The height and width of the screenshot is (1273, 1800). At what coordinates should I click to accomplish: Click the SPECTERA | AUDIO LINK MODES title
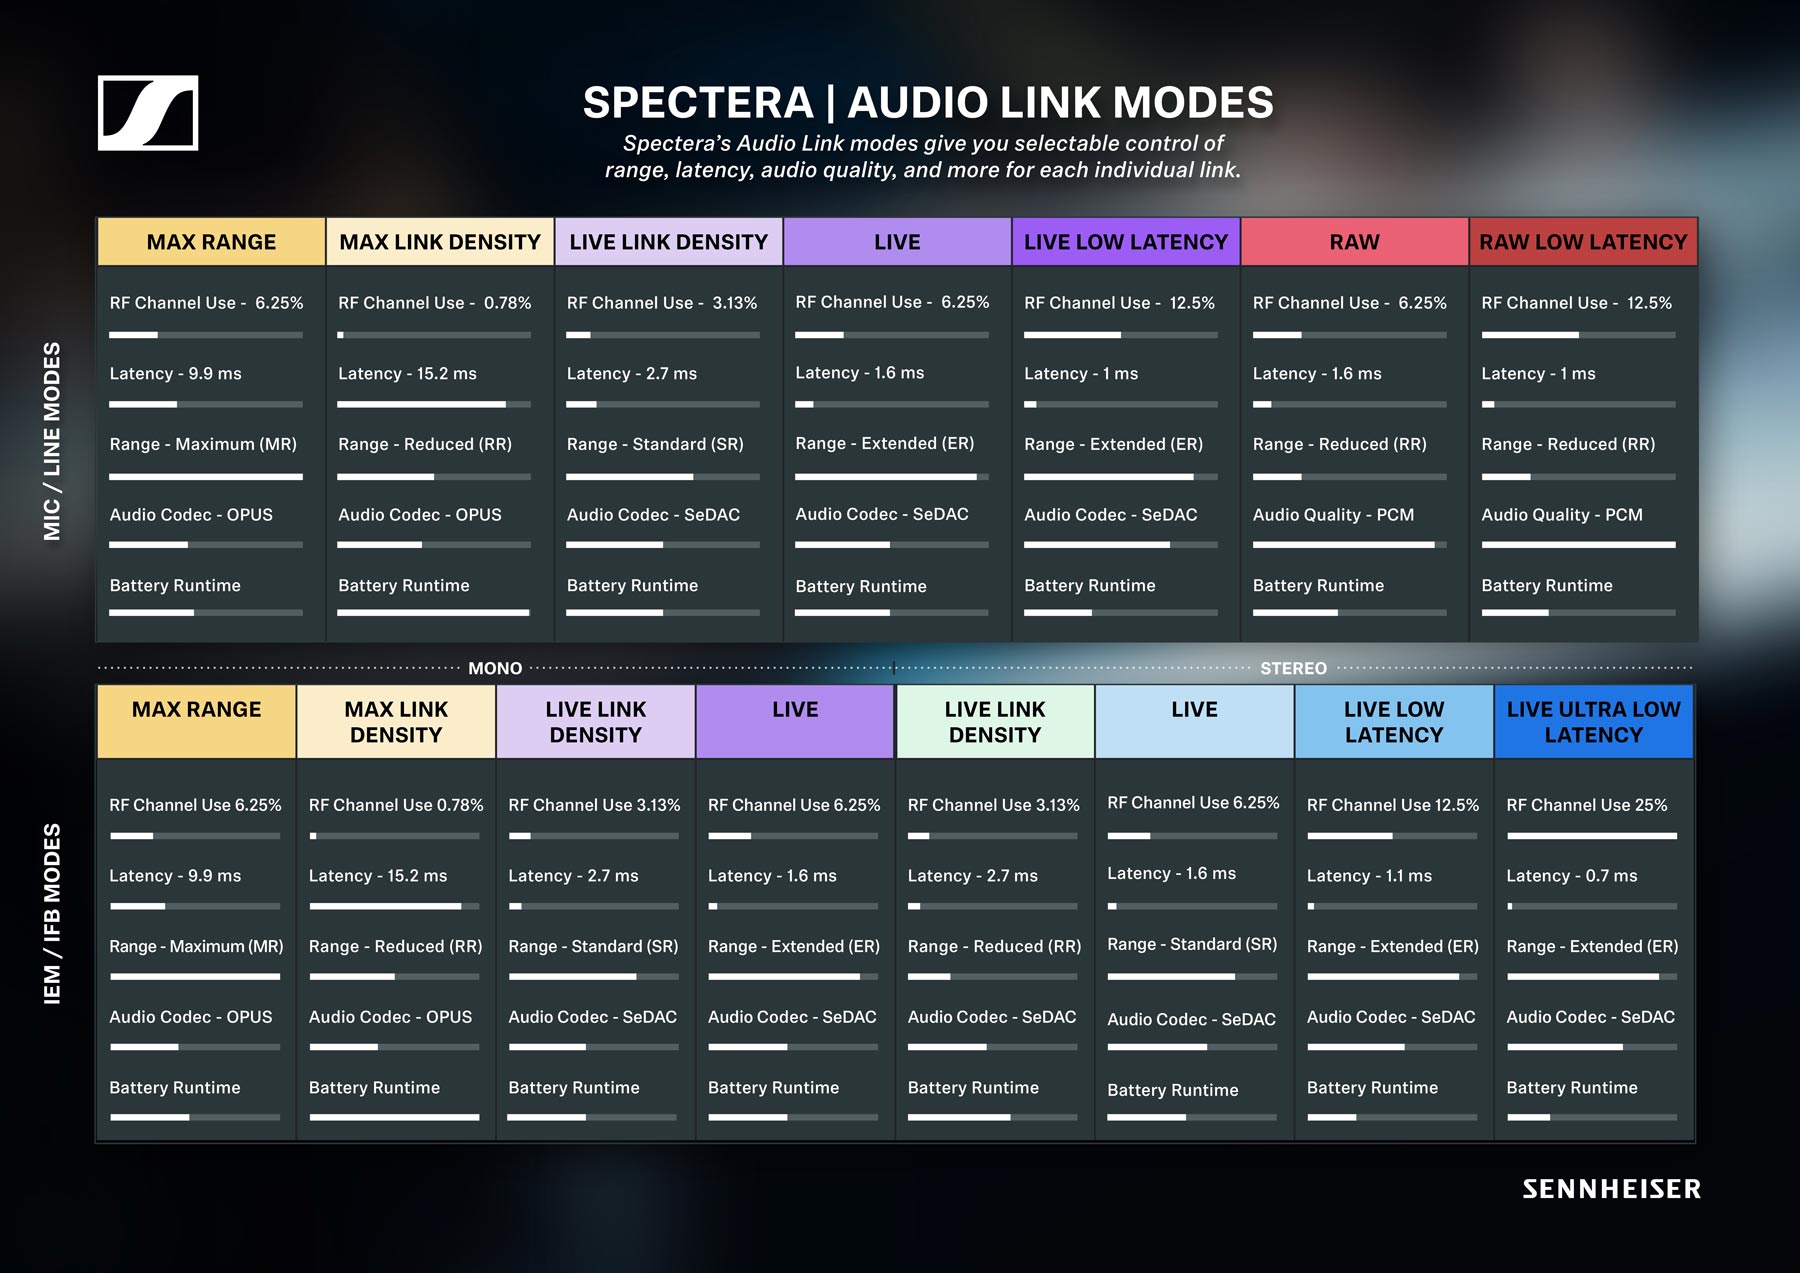tap(927, 103)
